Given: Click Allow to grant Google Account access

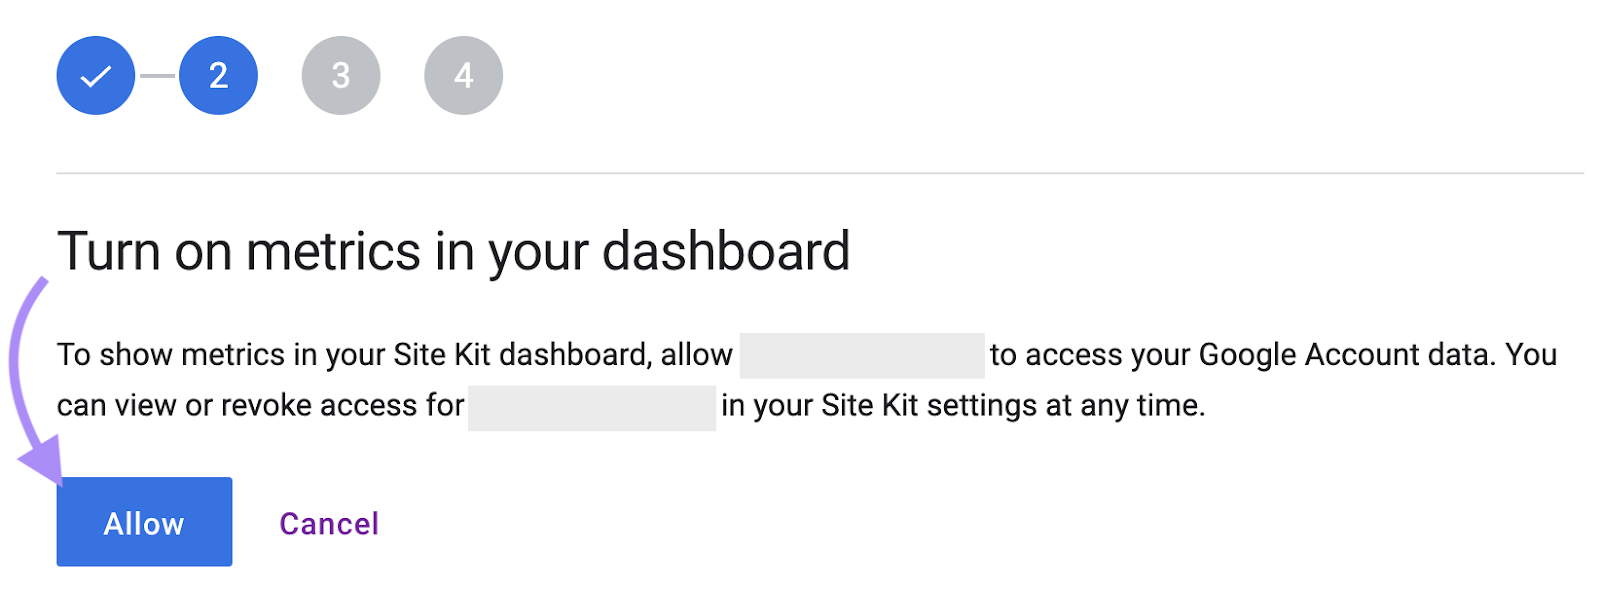Looking at the screenshot, I should click(144, 522).
